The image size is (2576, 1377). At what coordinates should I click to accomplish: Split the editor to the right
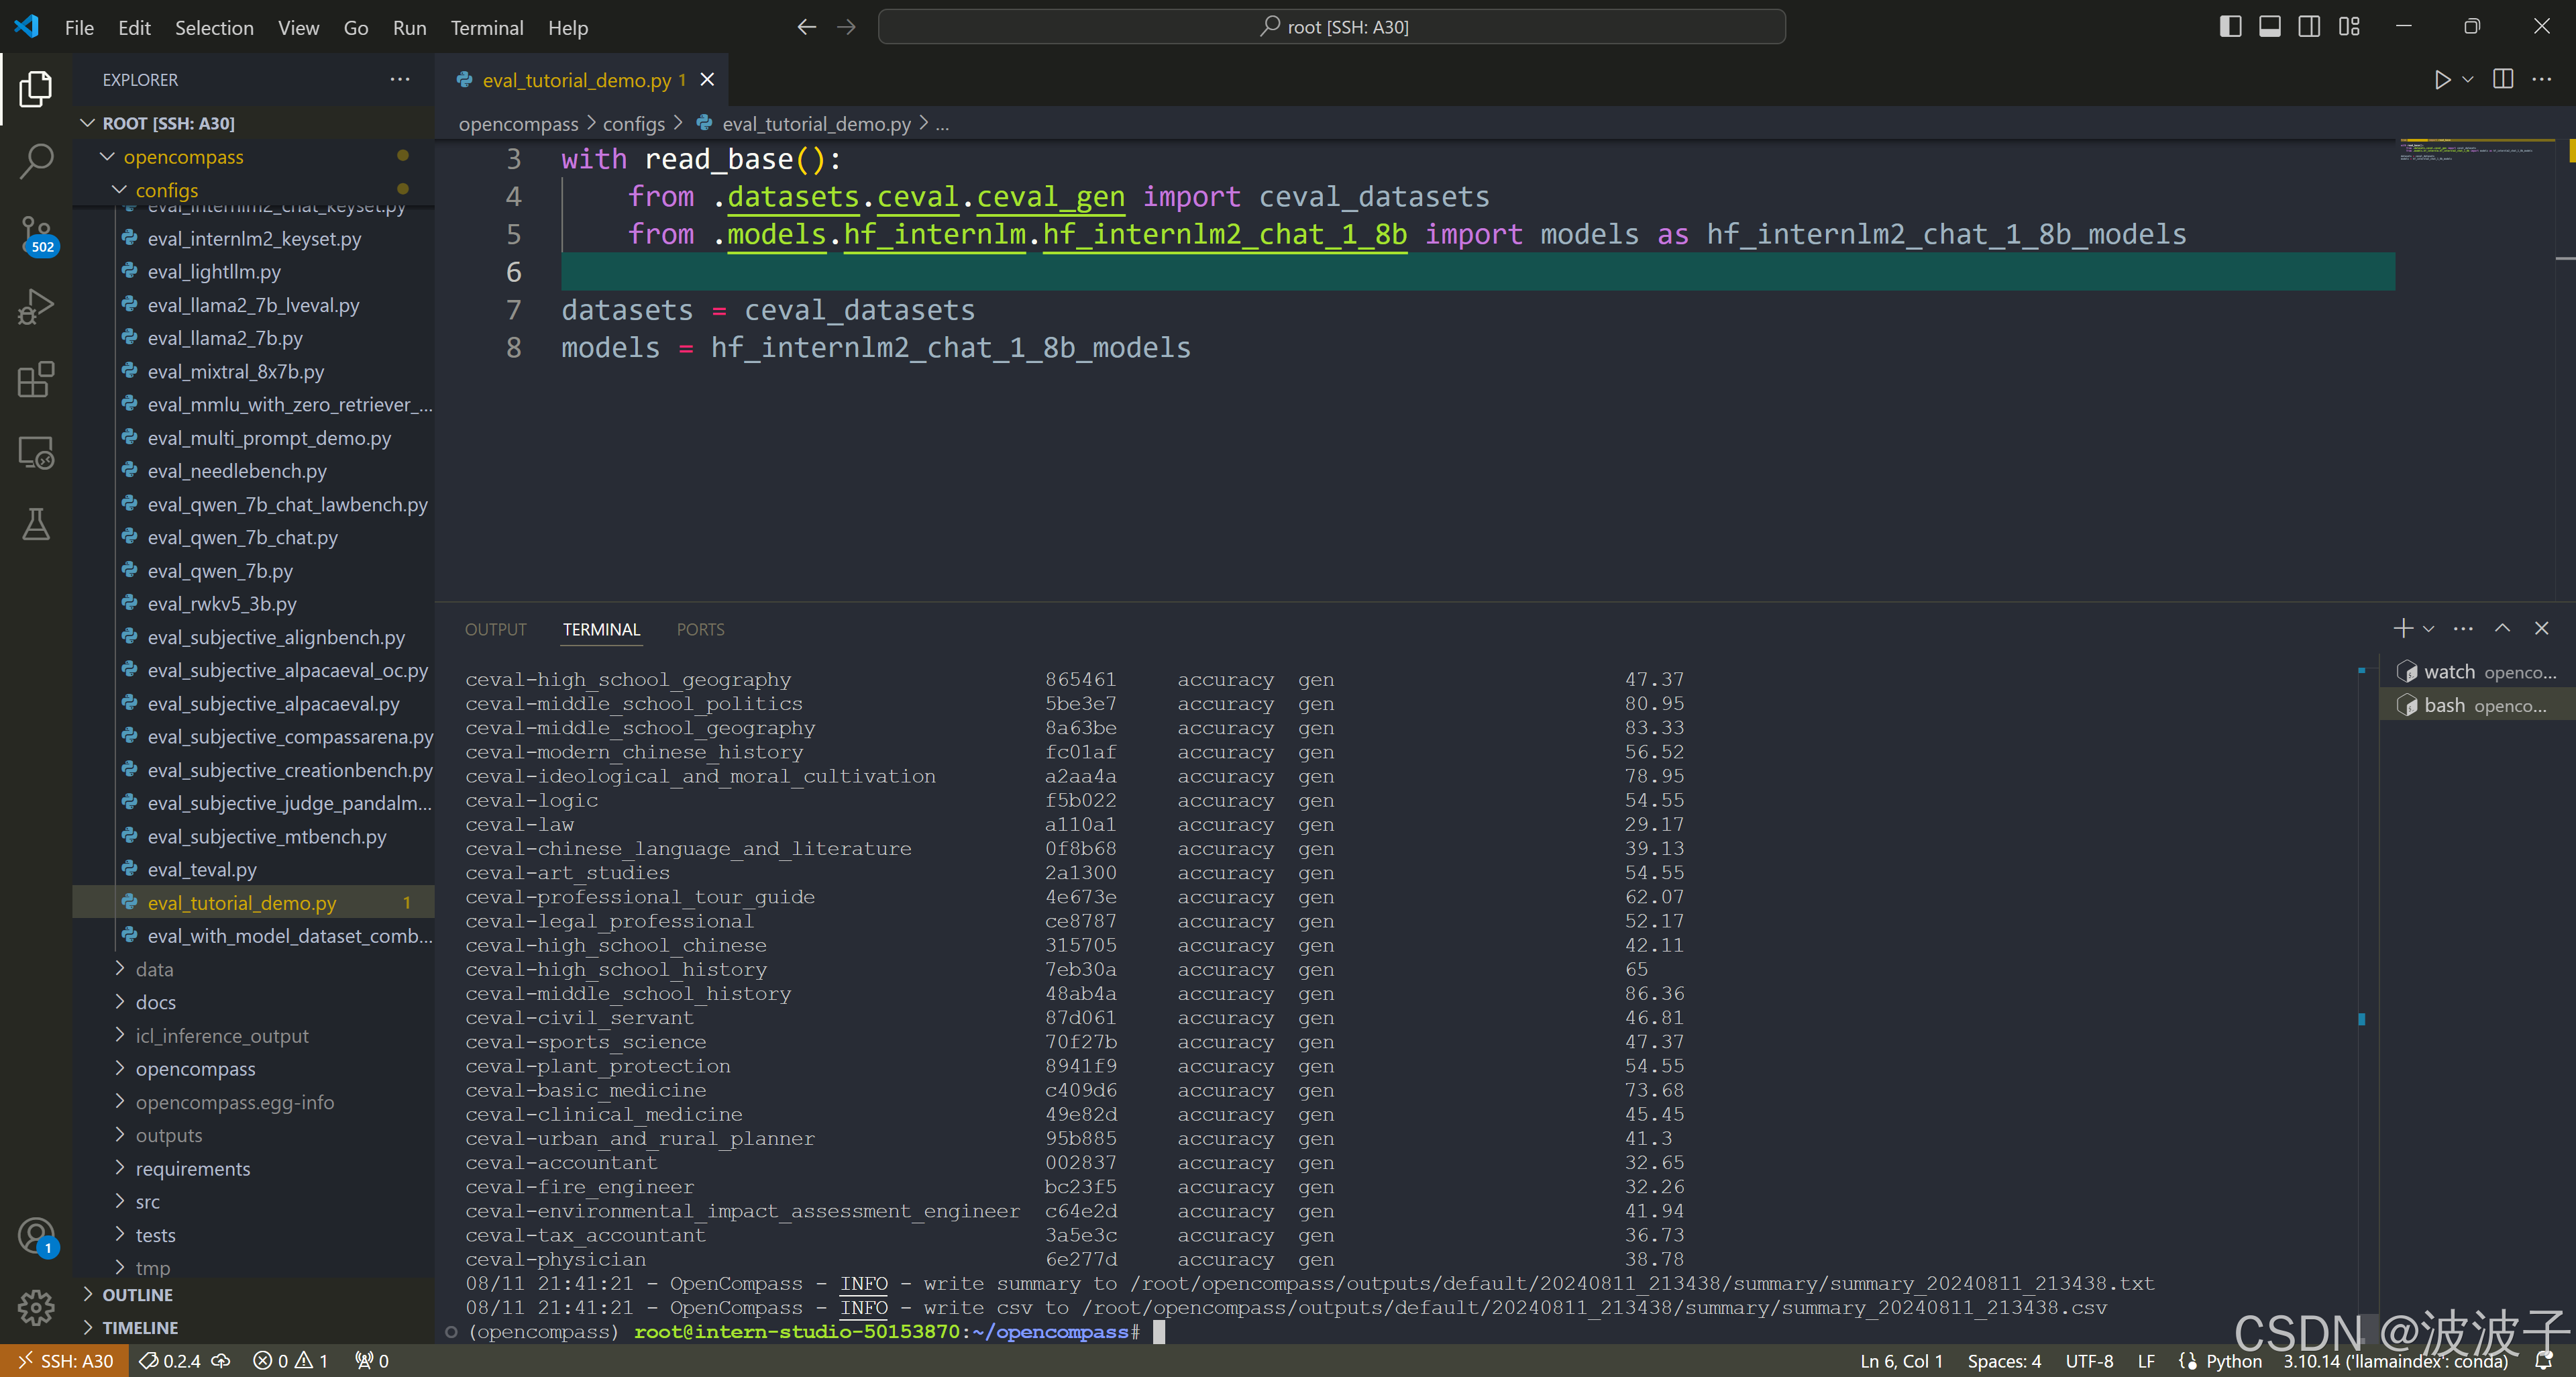pos(2503,80)
